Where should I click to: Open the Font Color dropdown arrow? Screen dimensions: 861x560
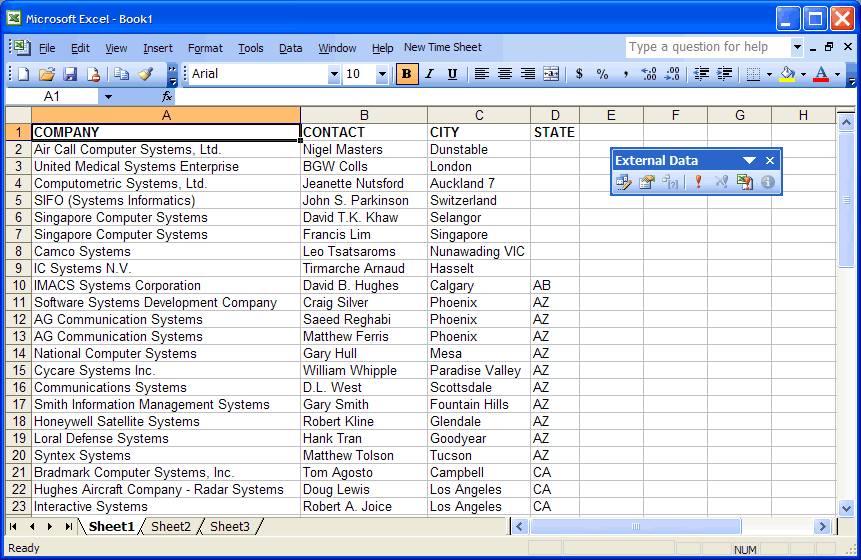tap(837, 74)
